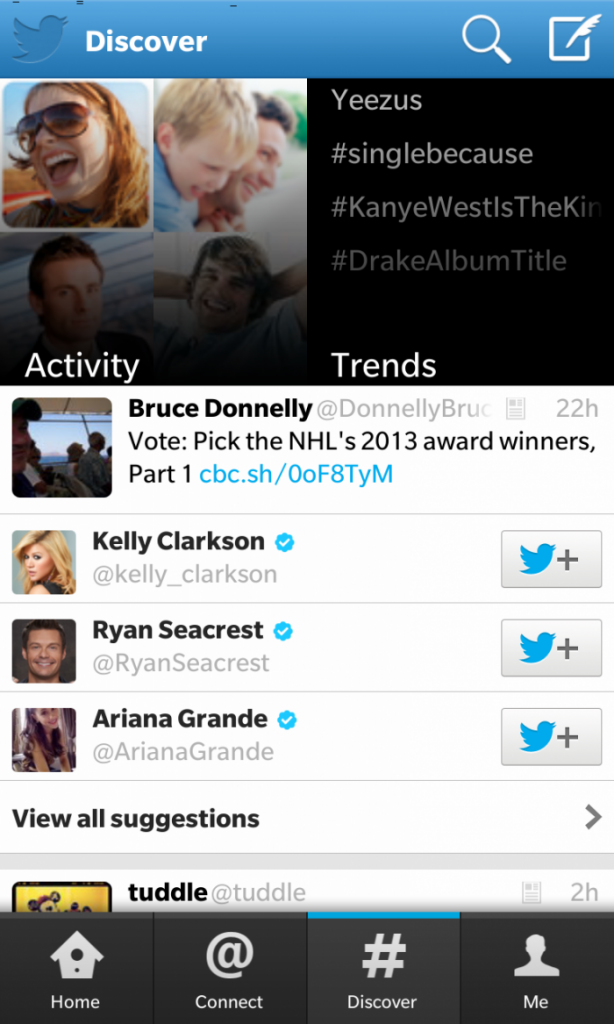Go to the Home tab

(x=76, y=968)
